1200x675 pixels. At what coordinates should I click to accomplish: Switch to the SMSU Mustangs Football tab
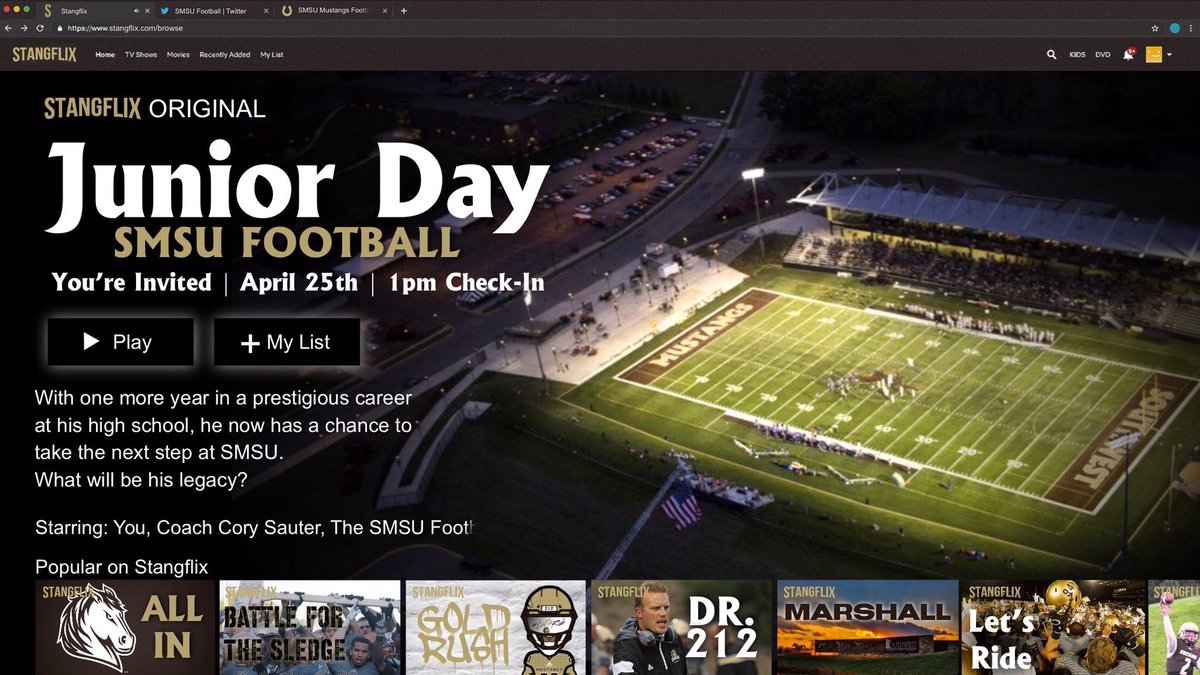pos(335,11)
